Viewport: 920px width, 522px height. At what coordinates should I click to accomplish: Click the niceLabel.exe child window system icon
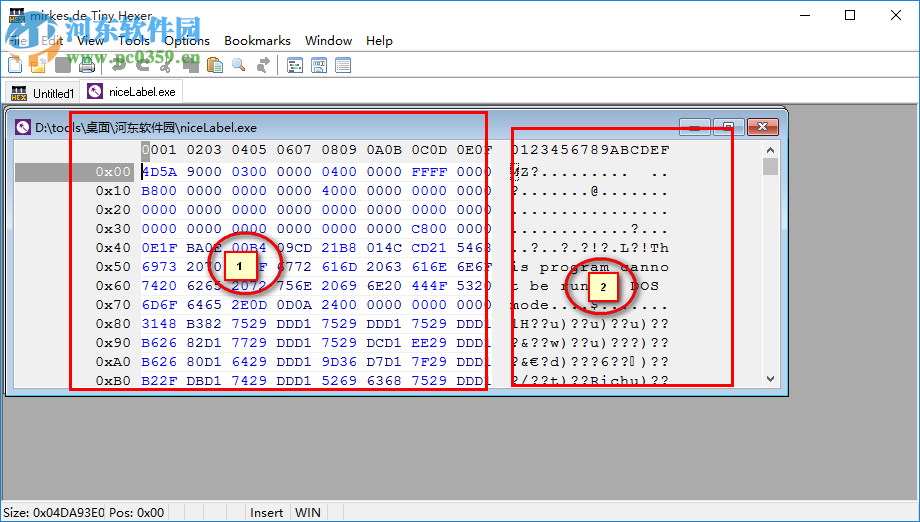pyautogui.click(x=23, y=127)
